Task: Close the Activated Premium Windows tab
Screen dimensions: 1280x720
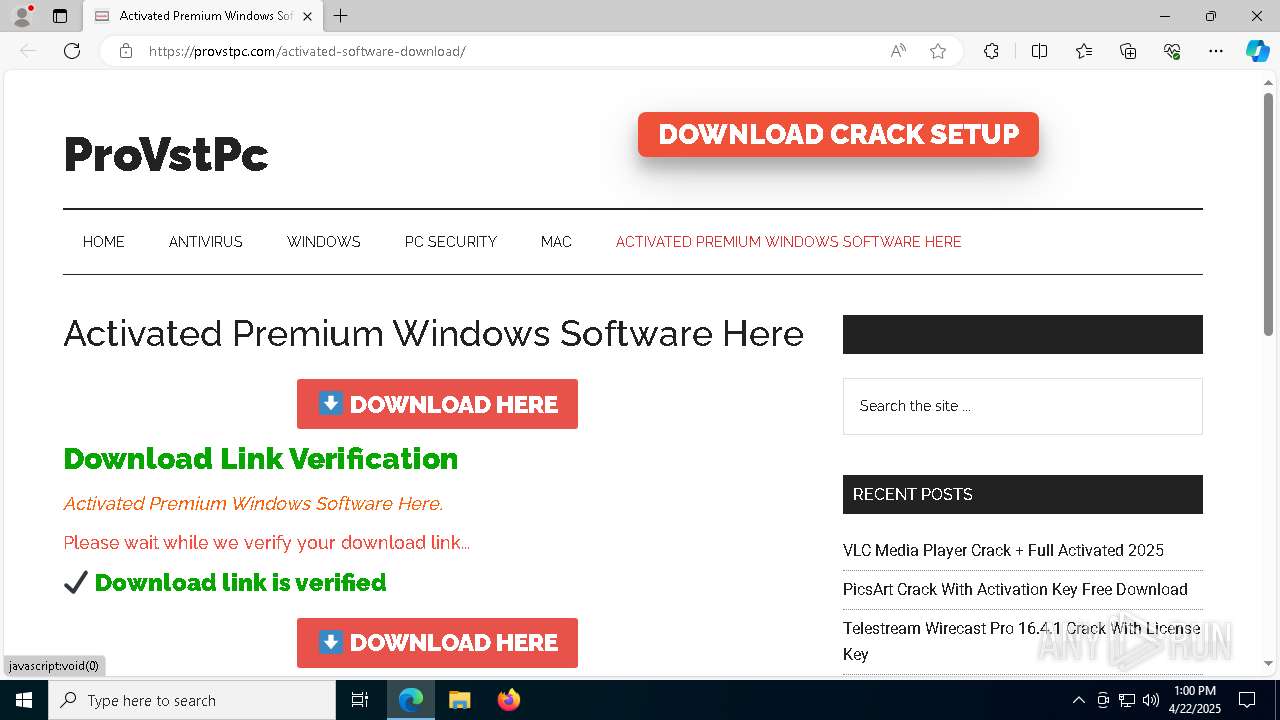Action: 307,16
